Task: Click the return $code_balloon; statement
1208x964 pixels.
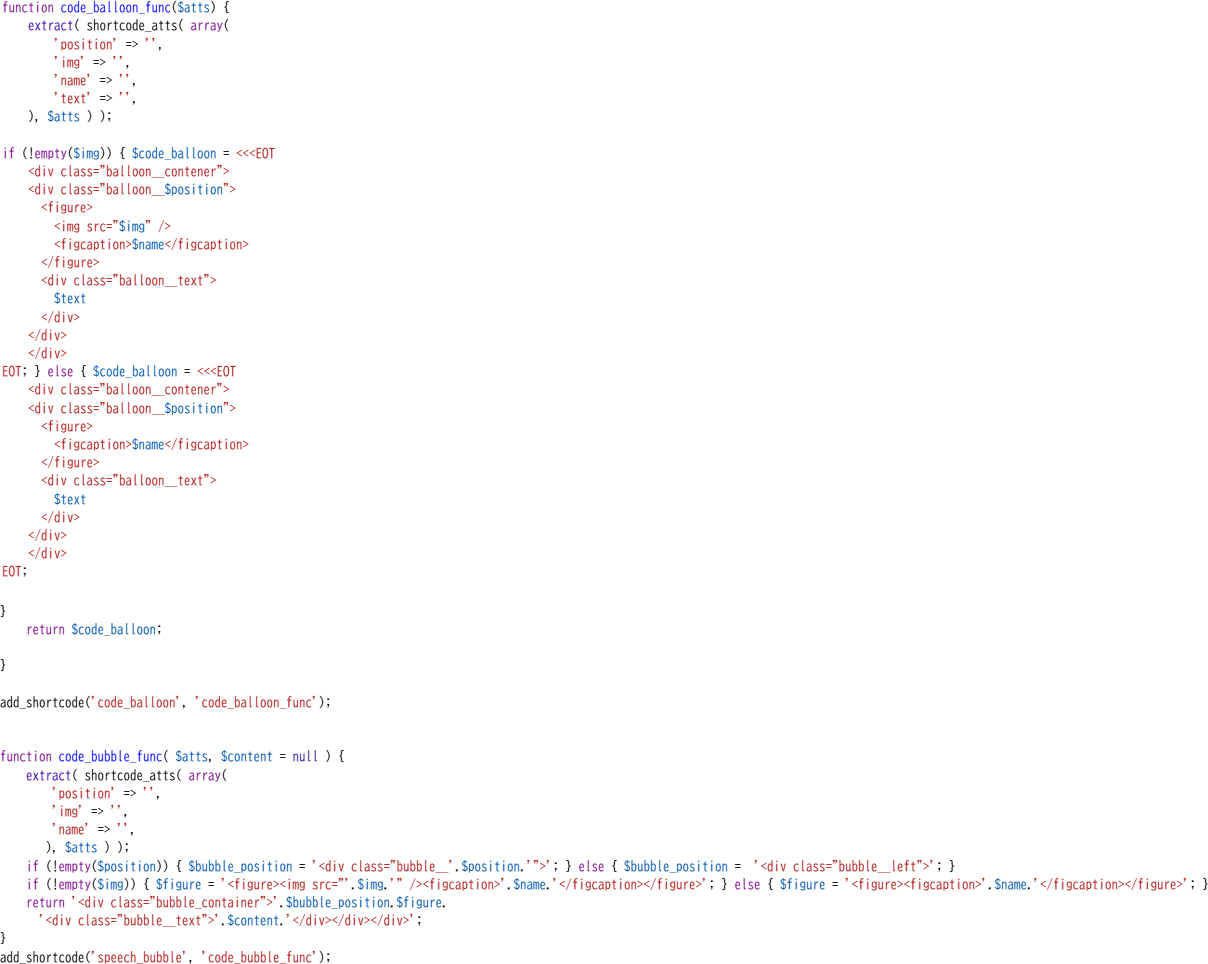Action: point(93,630)
